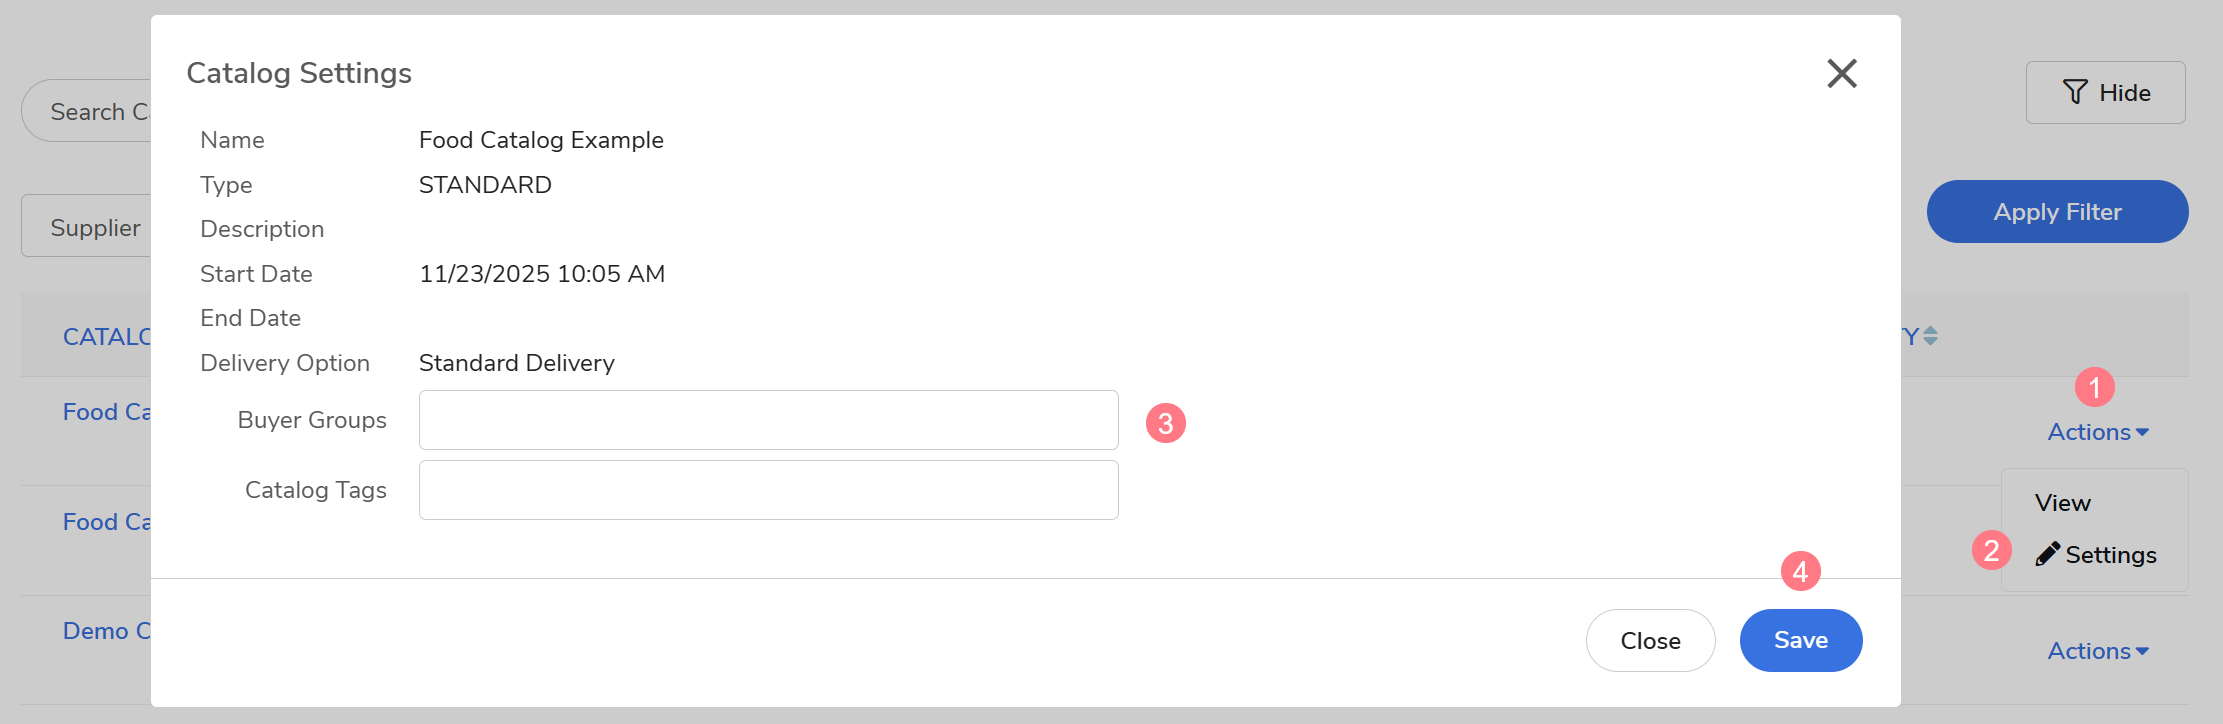Open the Demo catalog link
The image size is (2223, 724).
point(106,631)
